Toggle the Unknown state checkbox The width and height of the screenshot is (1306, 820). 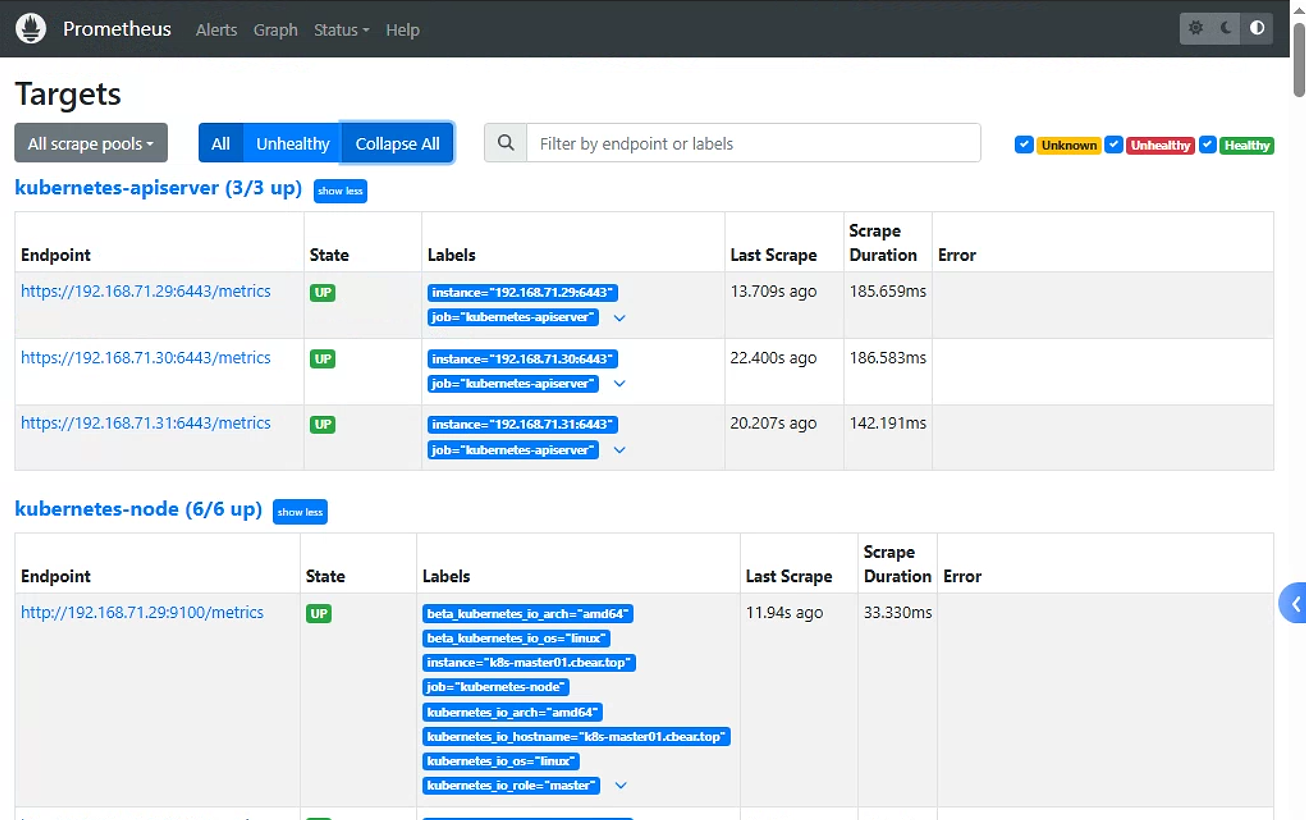tap(1023, 145)
